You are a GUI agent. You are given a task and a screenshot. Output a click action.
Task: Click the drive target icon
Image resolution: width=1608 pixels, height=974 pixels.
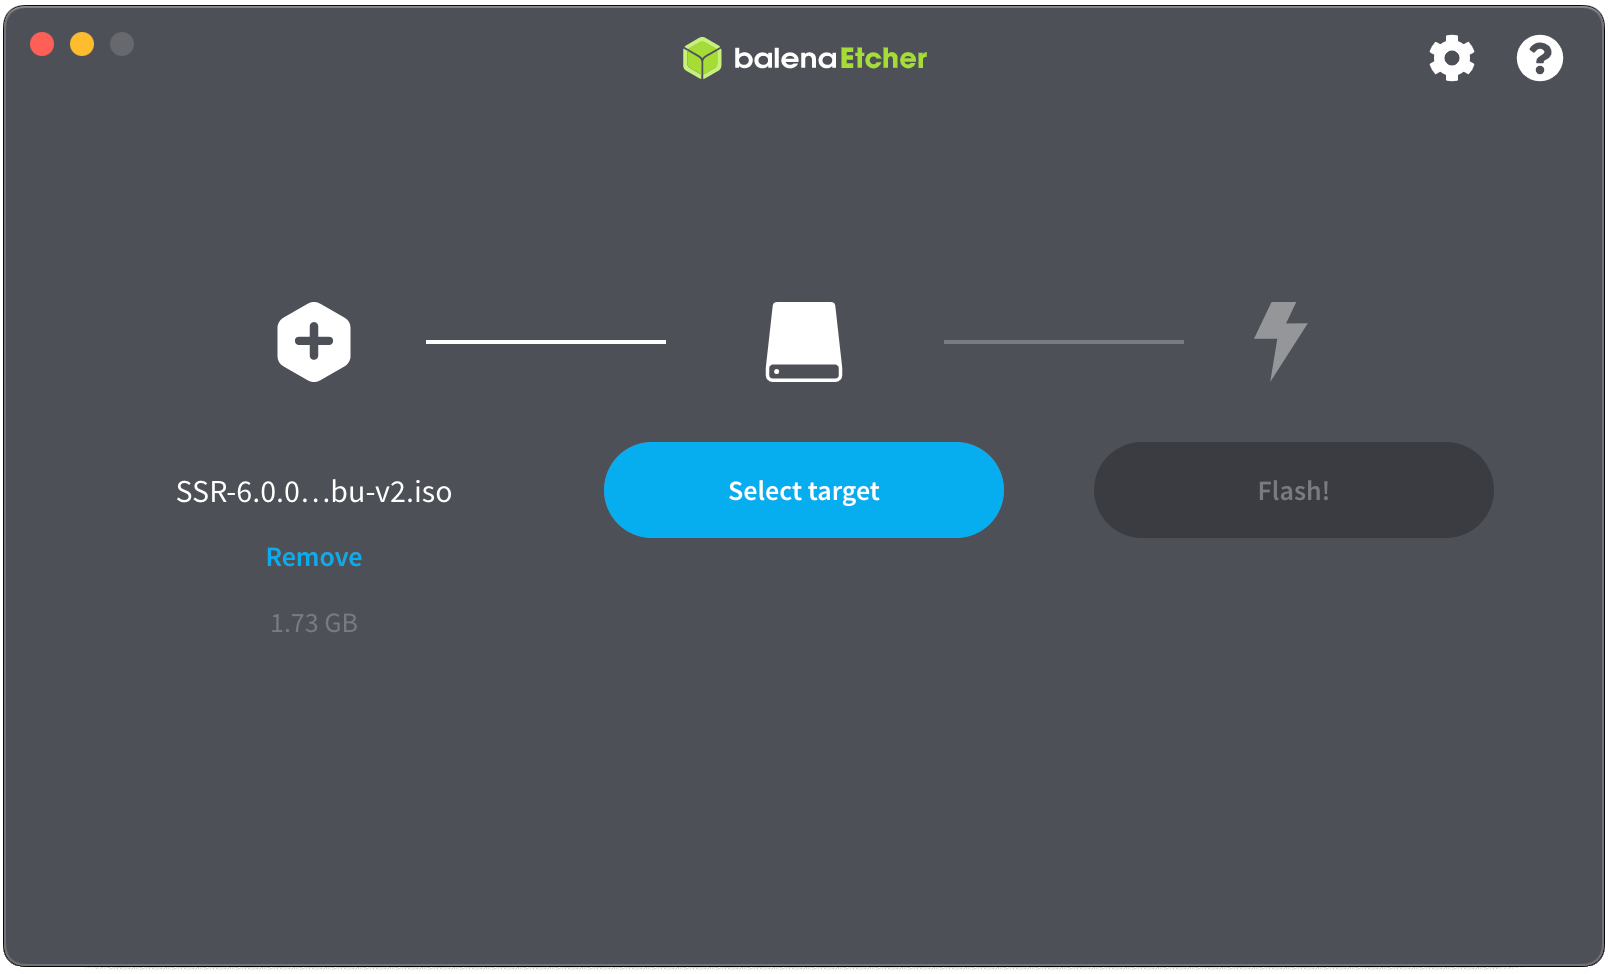pyautogui.click(x=804, y=342)
